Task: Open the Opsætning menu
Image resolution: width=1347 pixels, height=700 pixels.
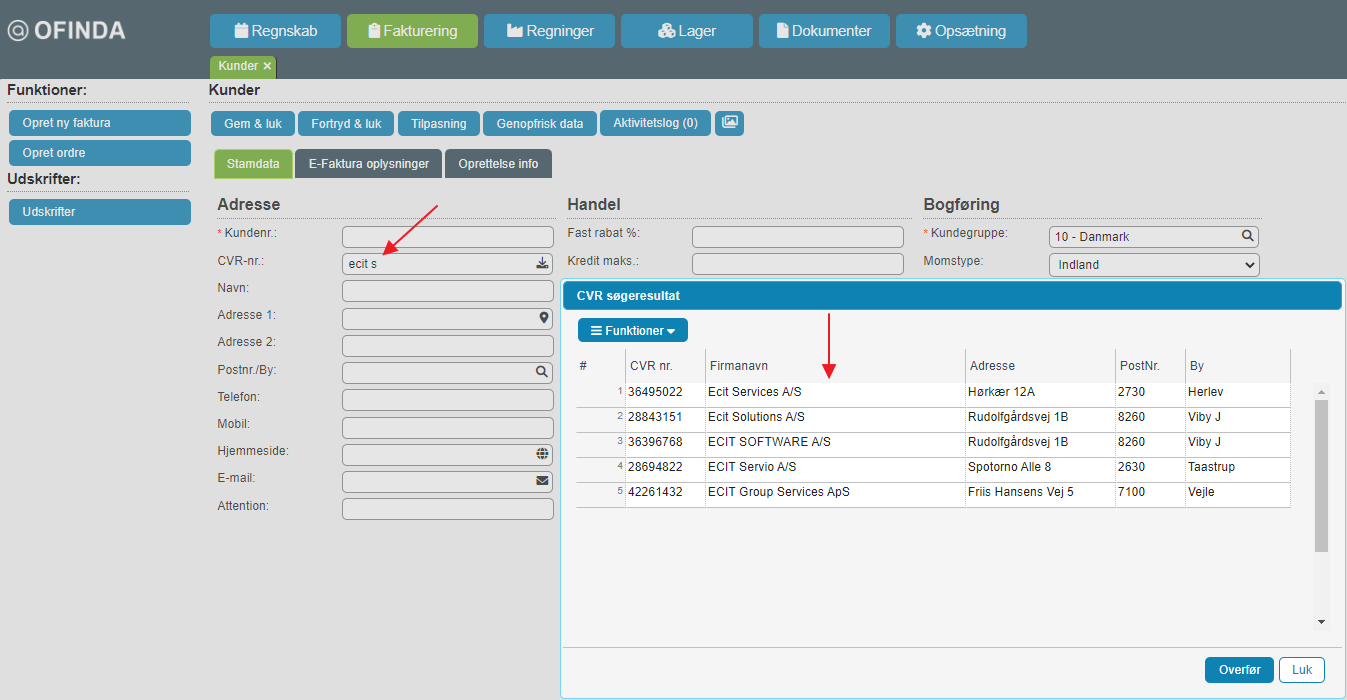Action: (960, 31)
